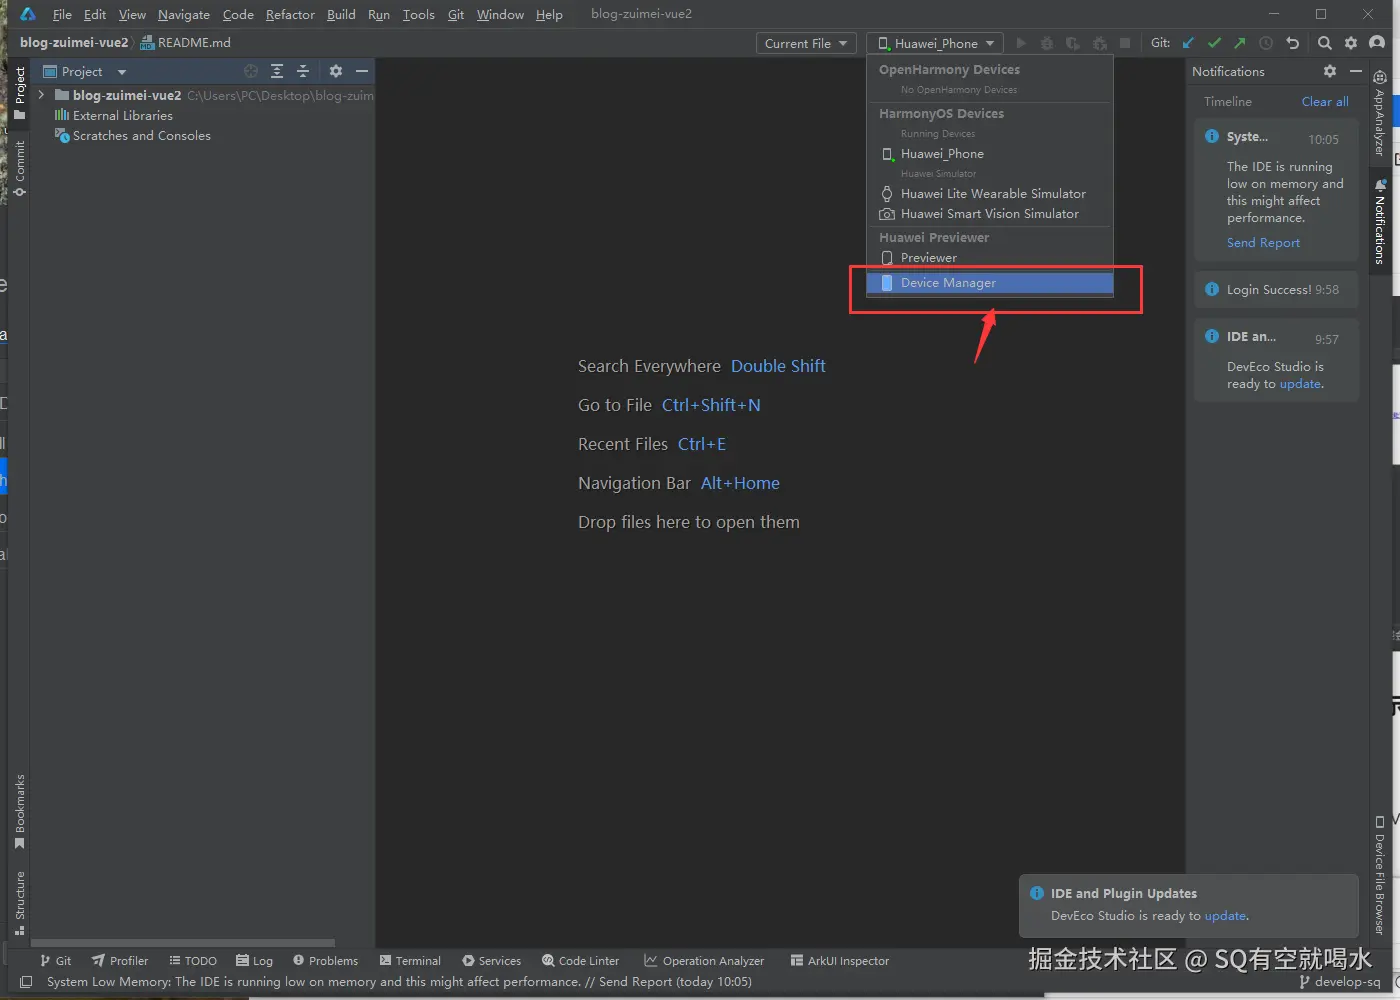
Task: Open the Code Linter tool window
Action: (580, 960)
